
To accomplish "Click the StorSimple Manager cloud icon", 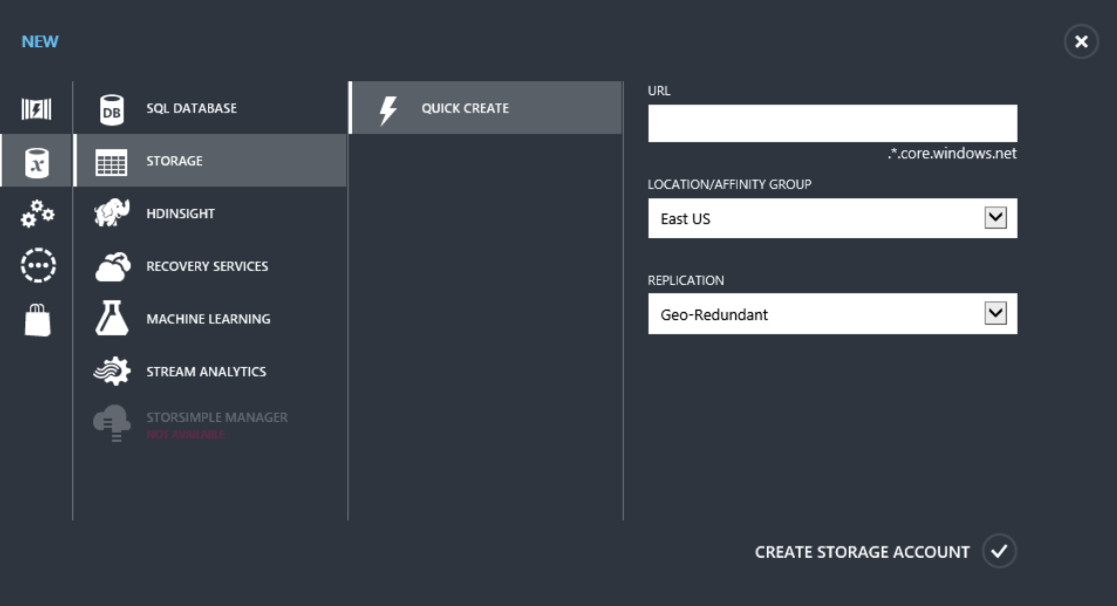I will coord(112,423).
